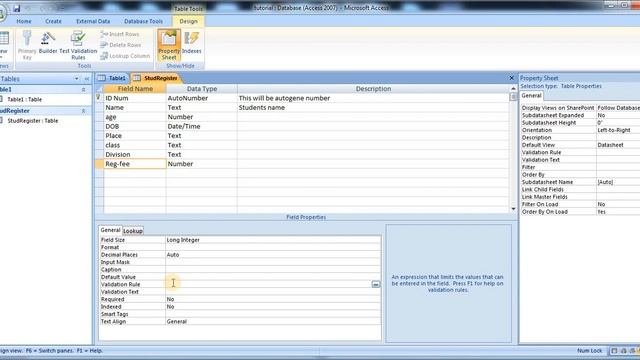Select the DOB field name cell

pyautogui.click(x=135, y=126)
